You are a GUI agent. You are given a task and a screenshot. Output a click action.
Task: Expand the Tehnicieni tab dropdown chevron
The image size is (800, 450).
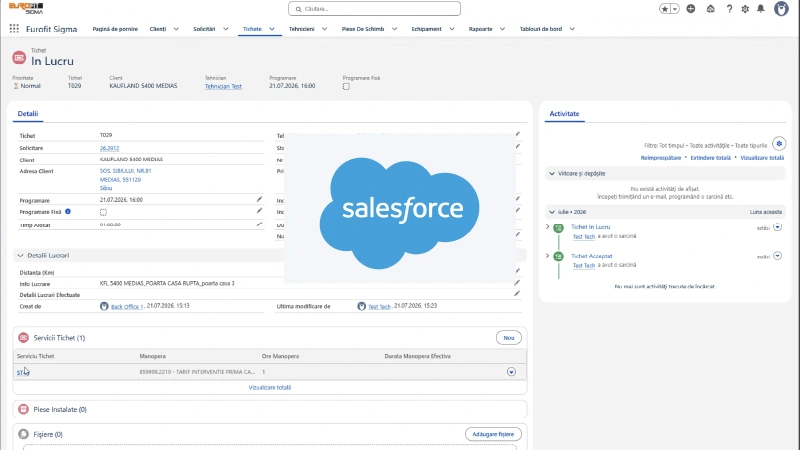(324, 29)
